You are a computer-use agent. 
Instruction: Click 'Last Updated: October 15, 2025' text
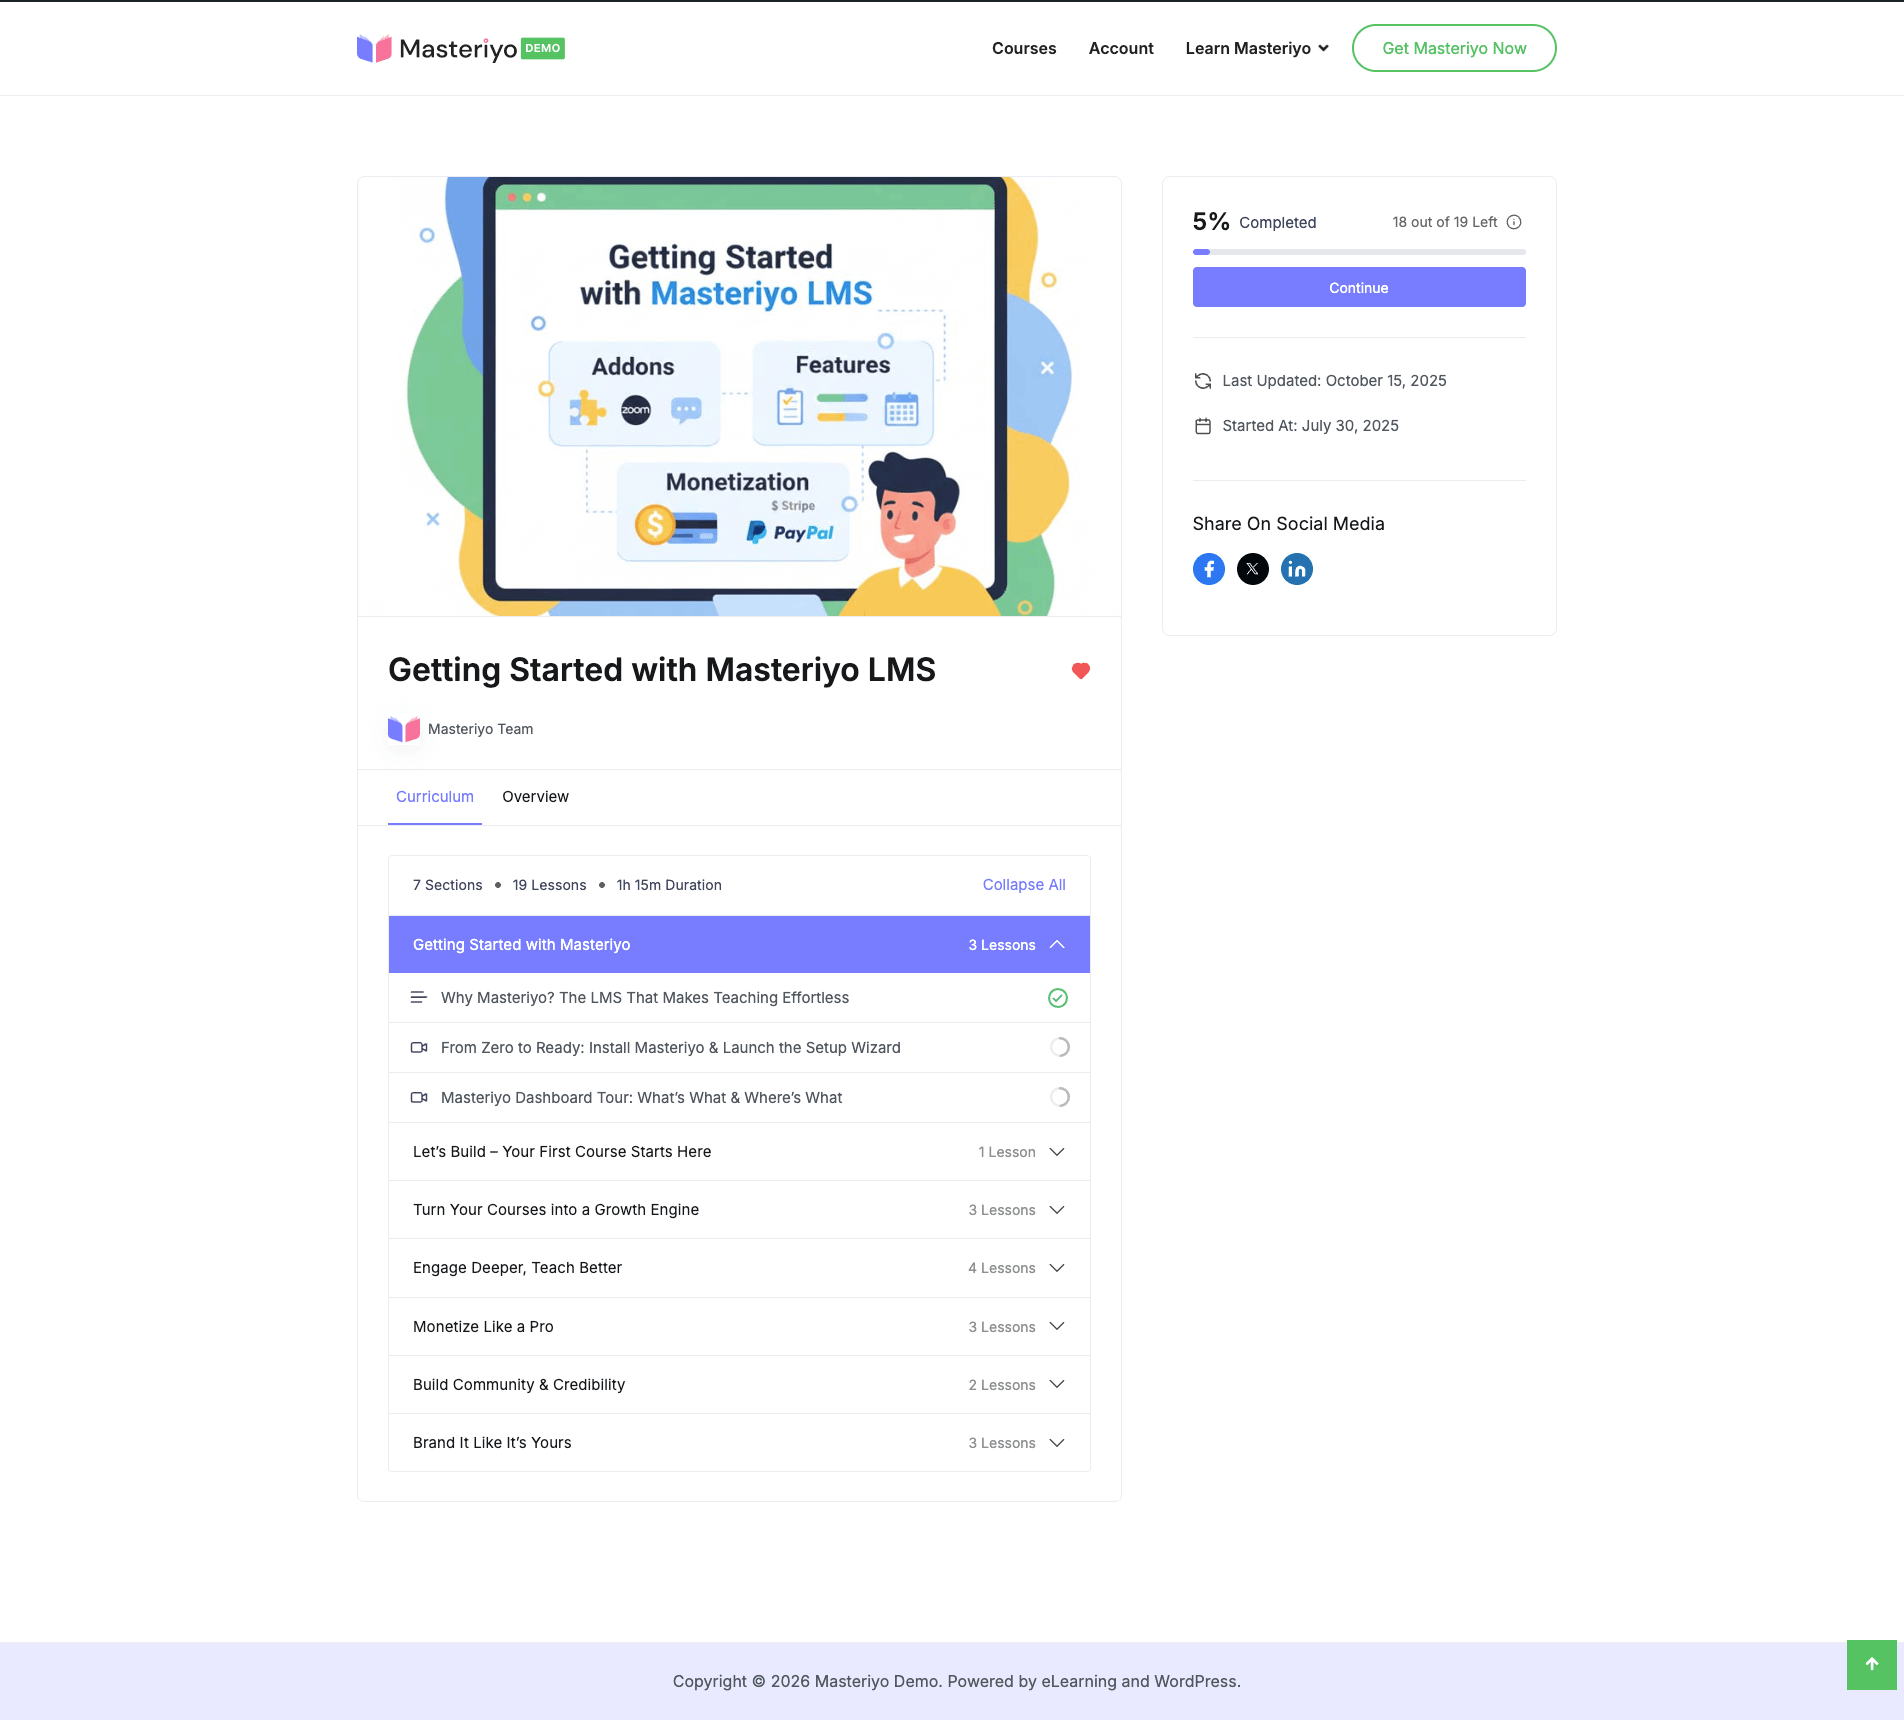tap(1334, 381)
